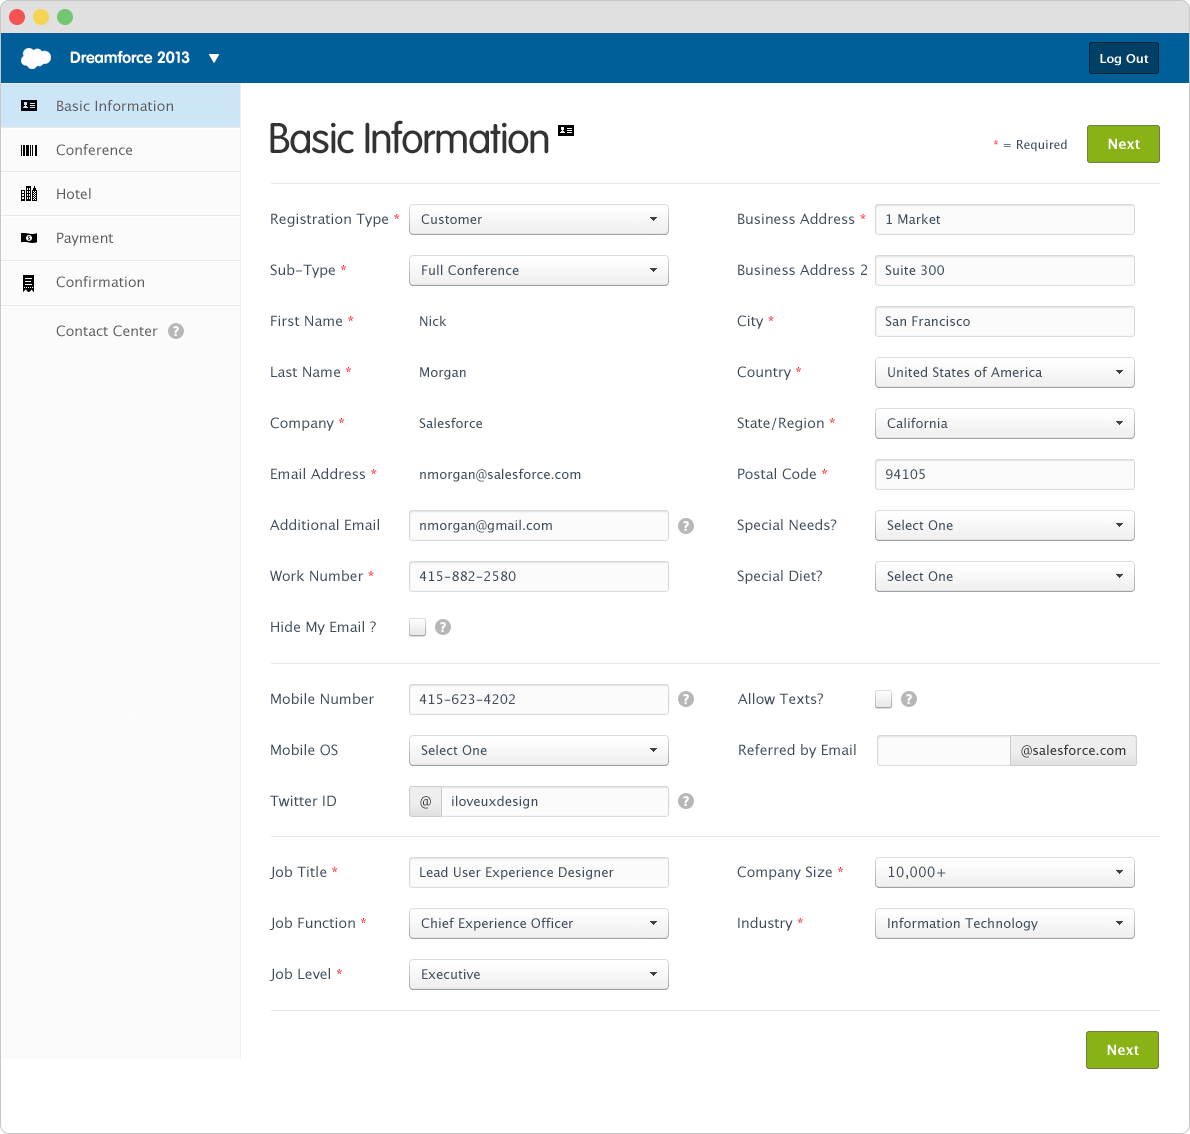Click the red window close button
The height and width of the screenshot is (1134, 1190).
click(17, 17)
